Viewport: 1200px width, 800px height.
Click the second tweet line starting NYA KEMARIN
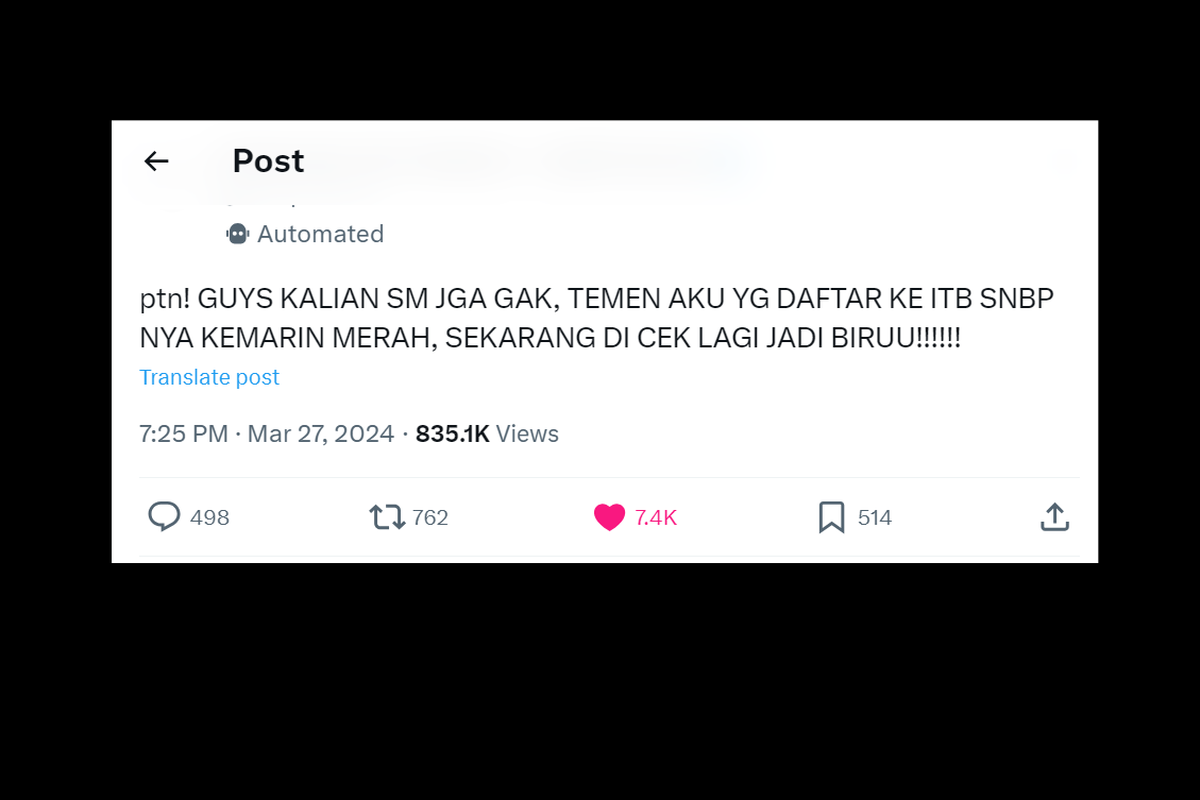point(550,338)
